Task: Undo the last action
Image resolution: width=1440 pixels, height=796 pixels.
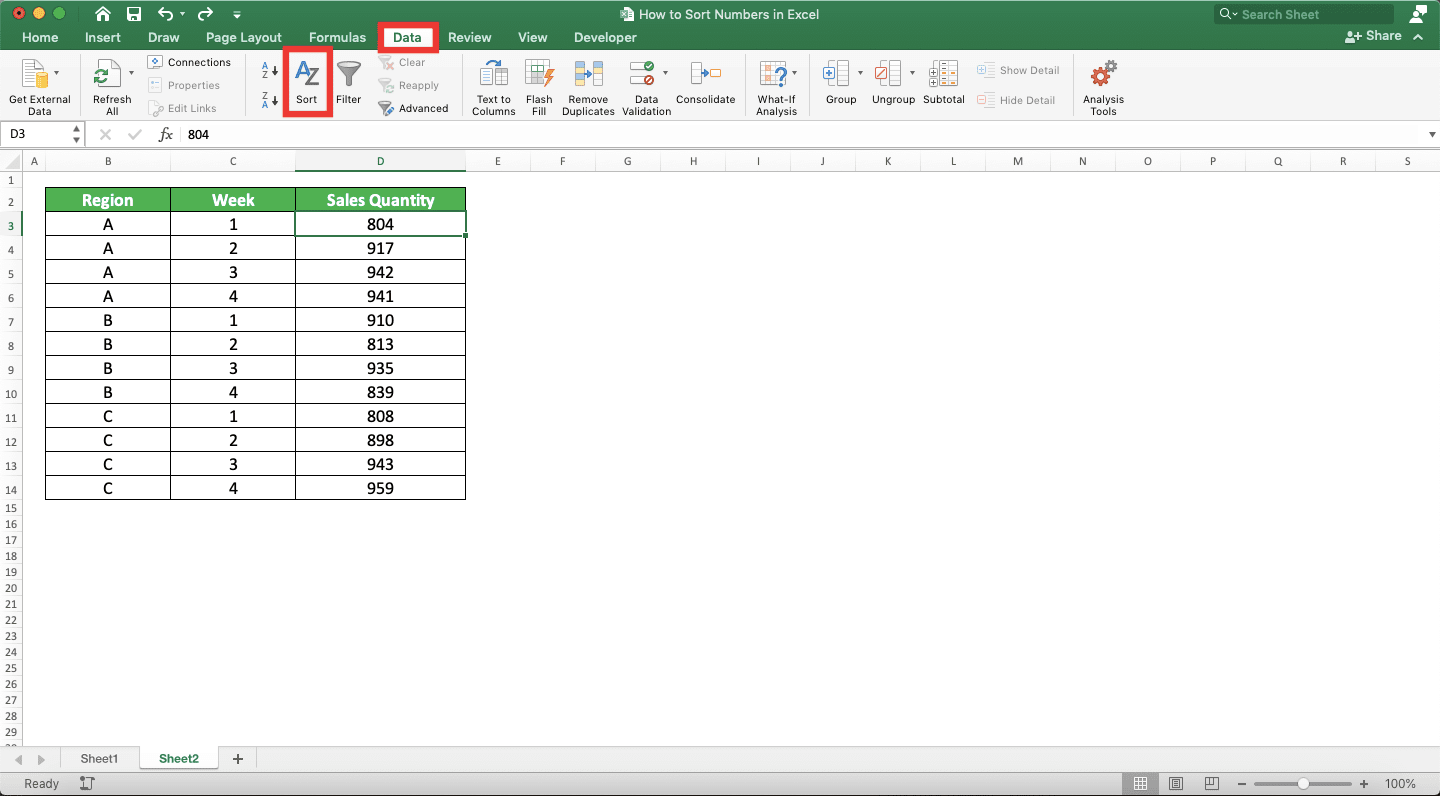Action: coord(165,14)
